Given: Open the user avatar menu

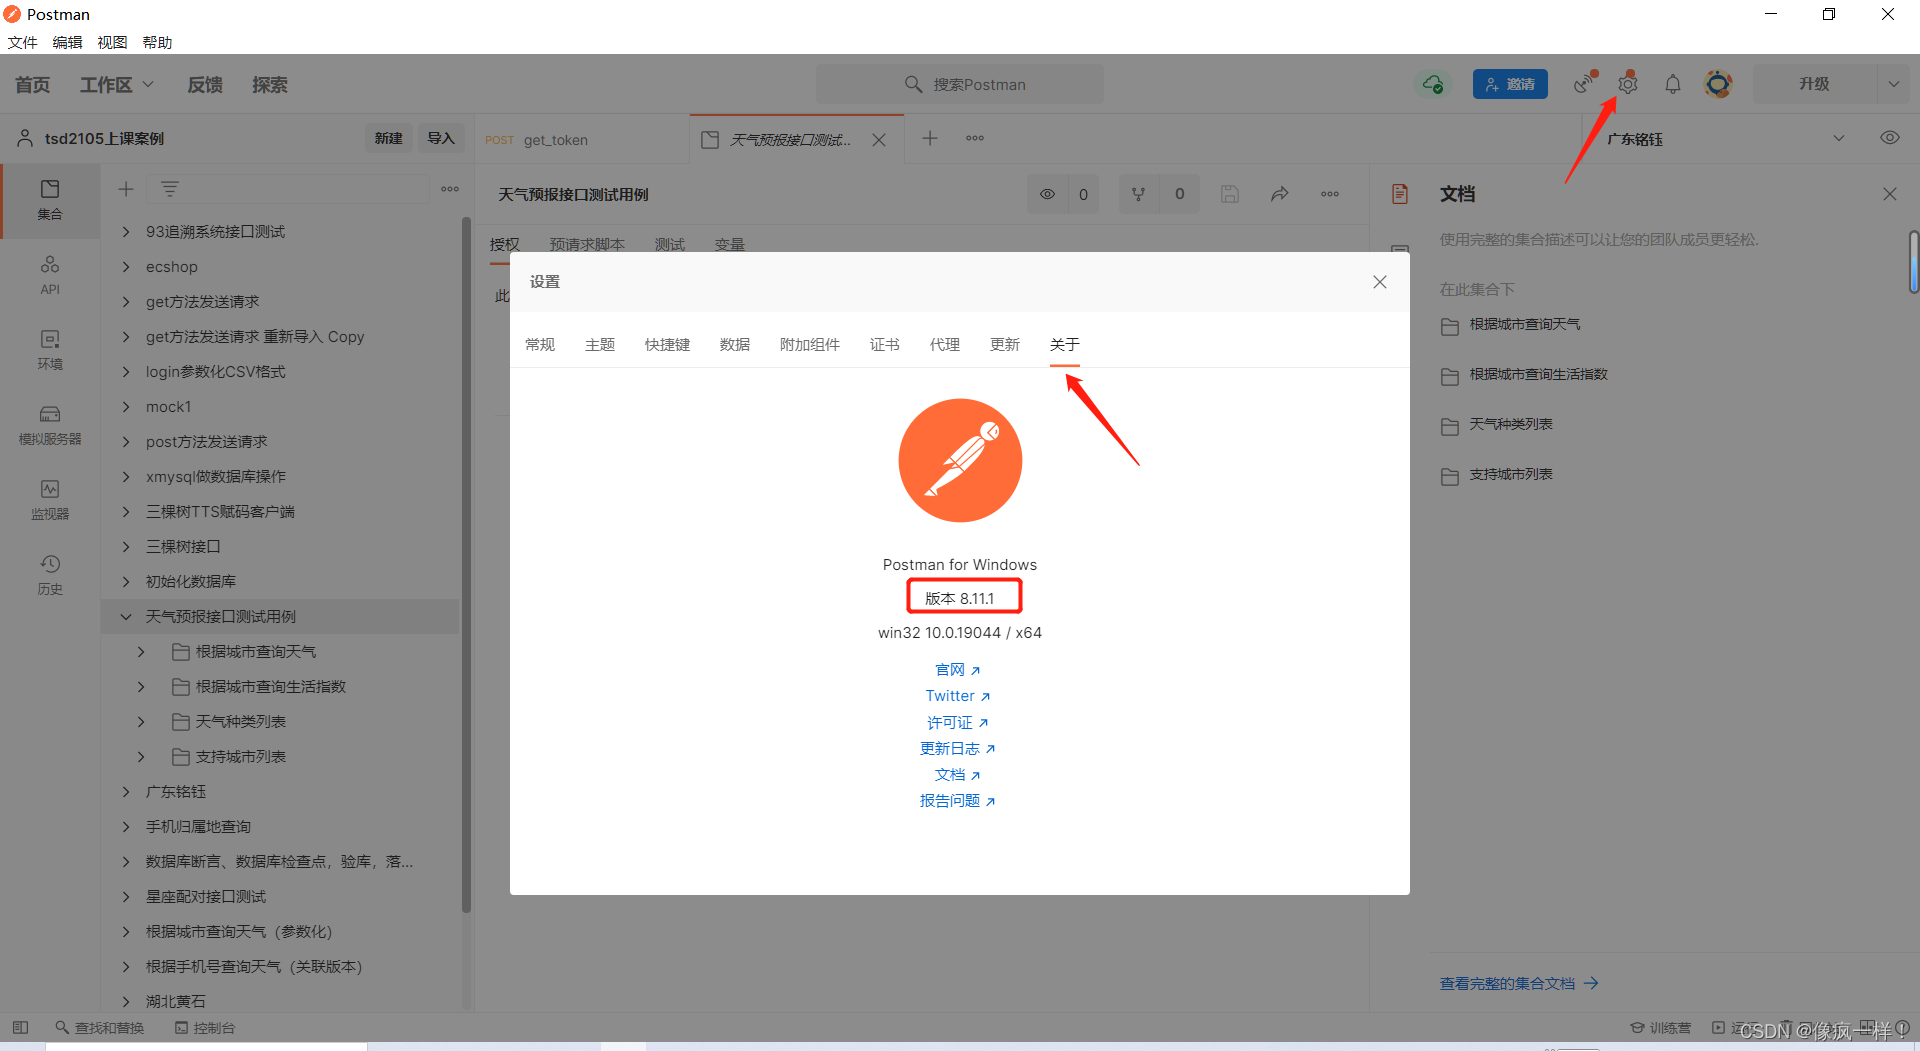Looking at the screenshot, I should tap(1718, 84).
